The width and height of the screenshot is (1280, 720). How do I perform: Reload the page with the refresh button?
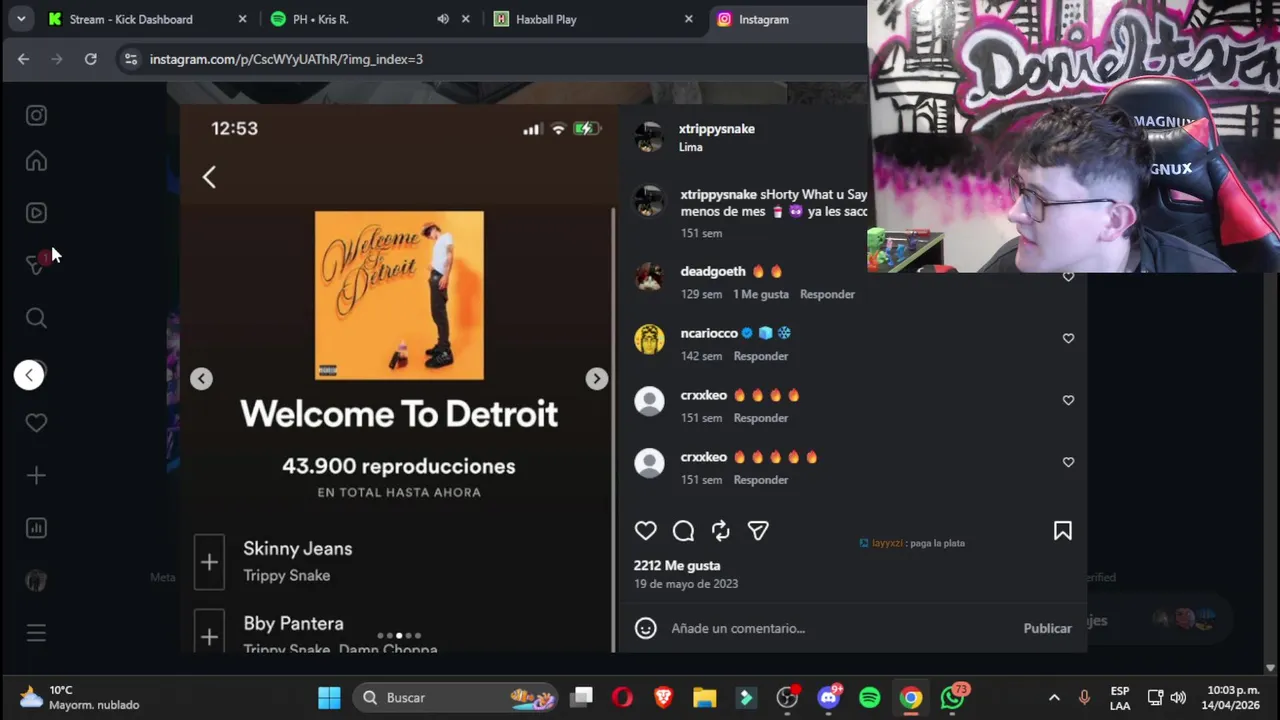point(90,59)
